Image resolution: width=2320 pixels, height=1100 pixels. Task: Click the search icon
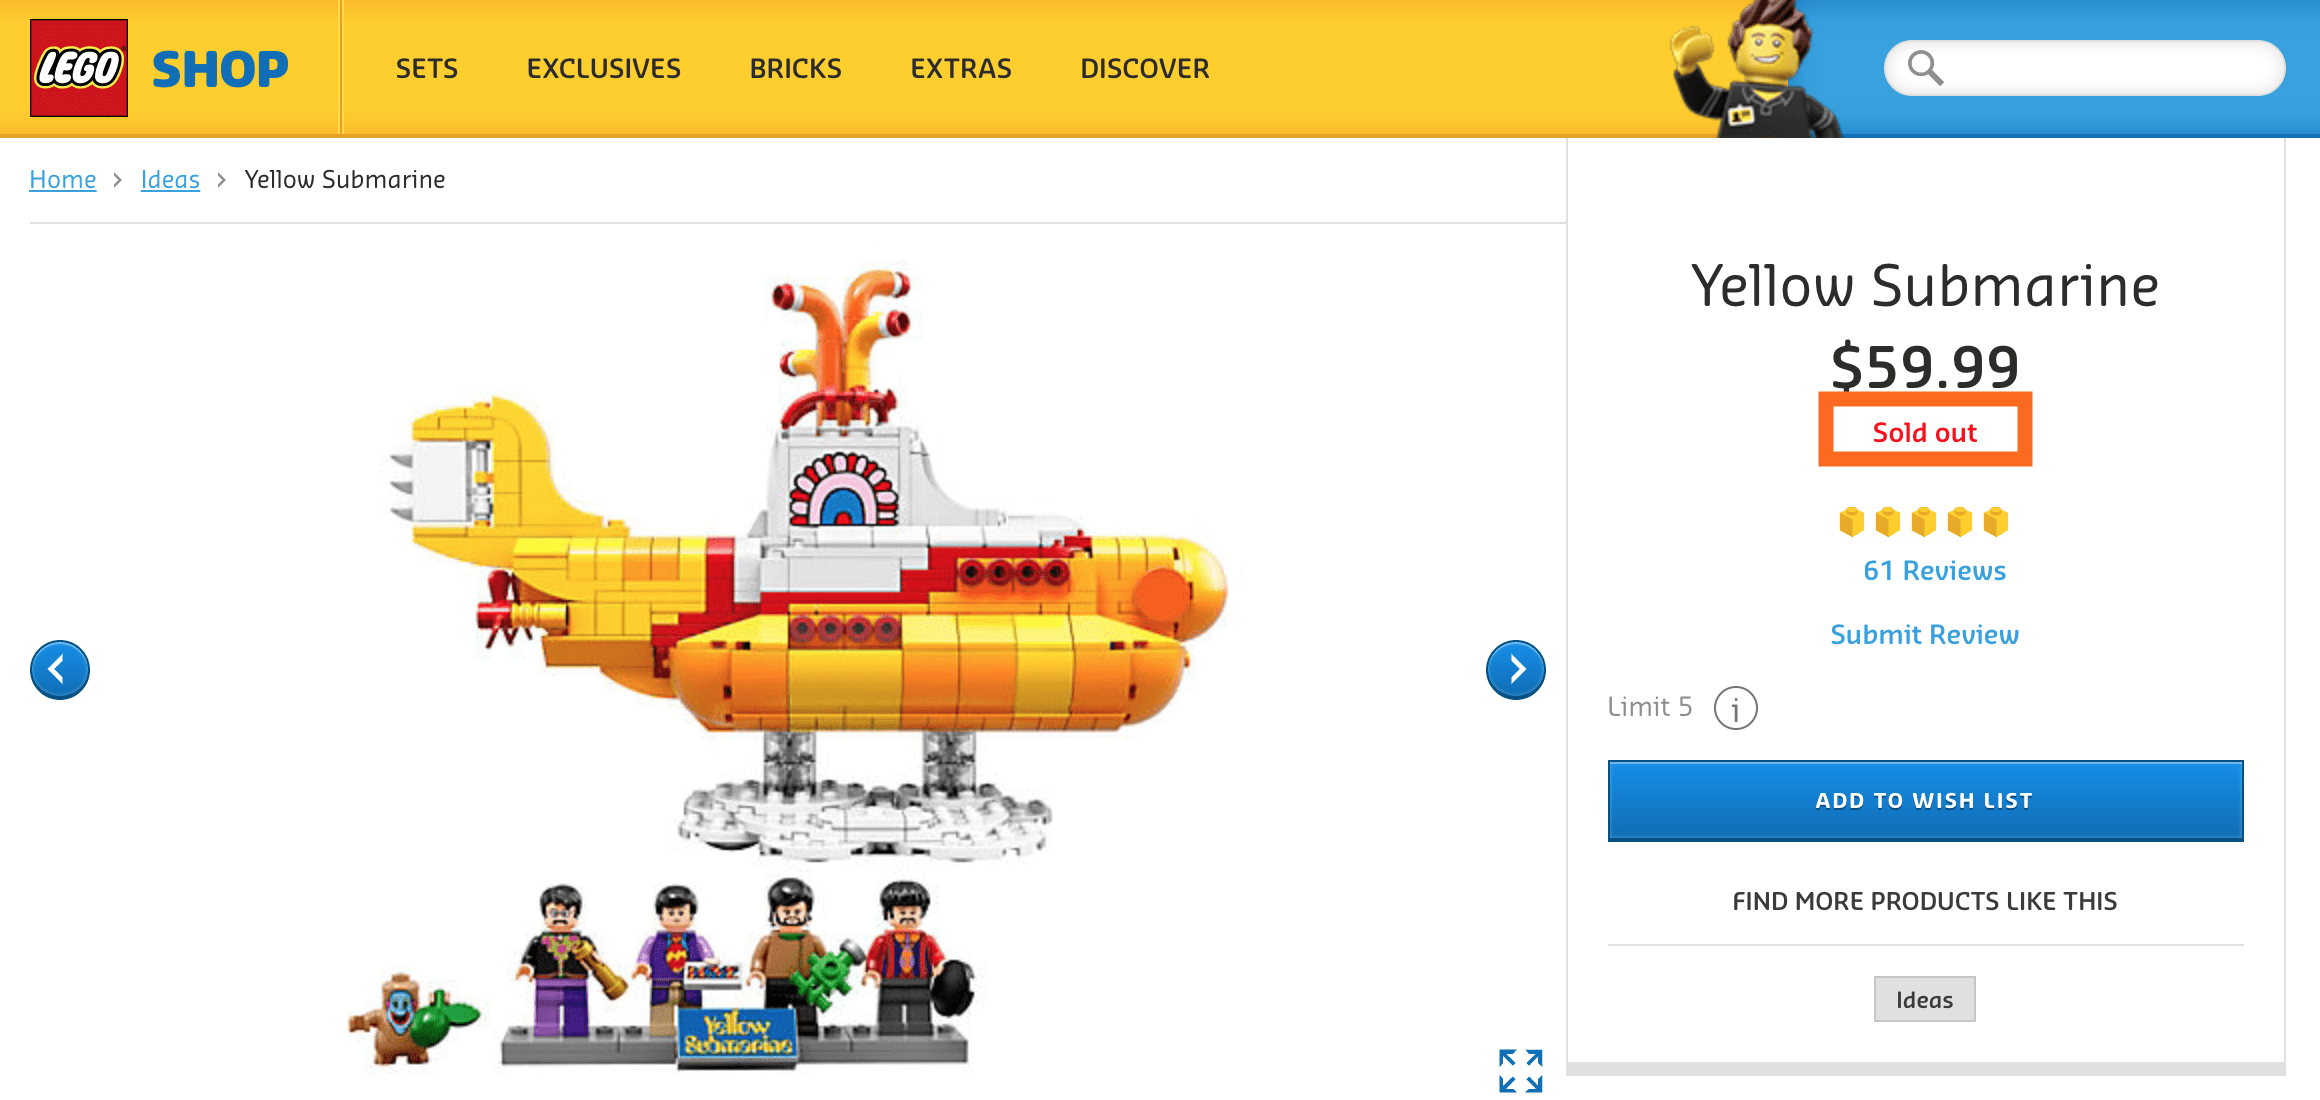click(x=1918, y=68)
